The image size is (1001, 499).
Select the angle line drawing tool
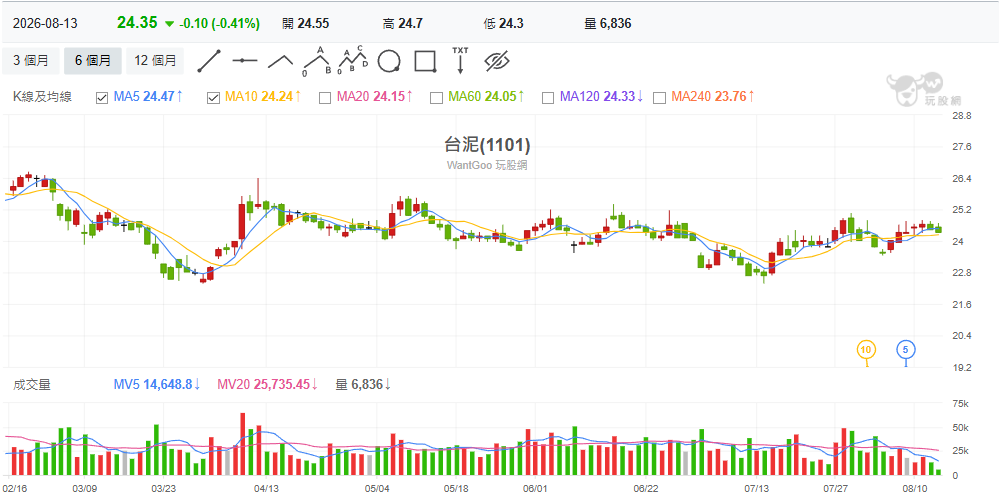(x=280, y=61)
